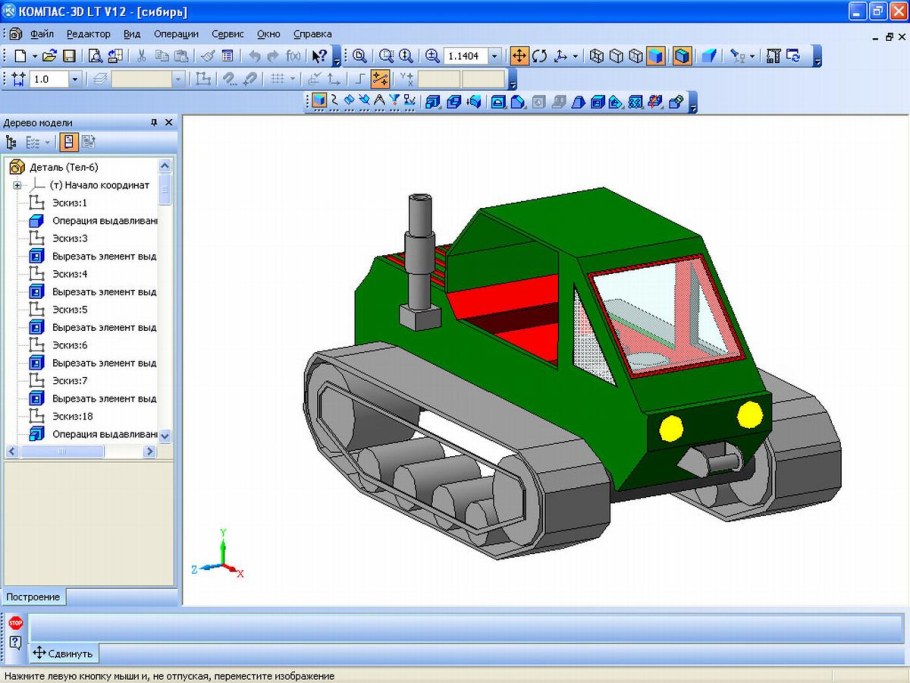Select the wireframe display mode icon
Screen dimensions: 910x683
coord(597,56)
